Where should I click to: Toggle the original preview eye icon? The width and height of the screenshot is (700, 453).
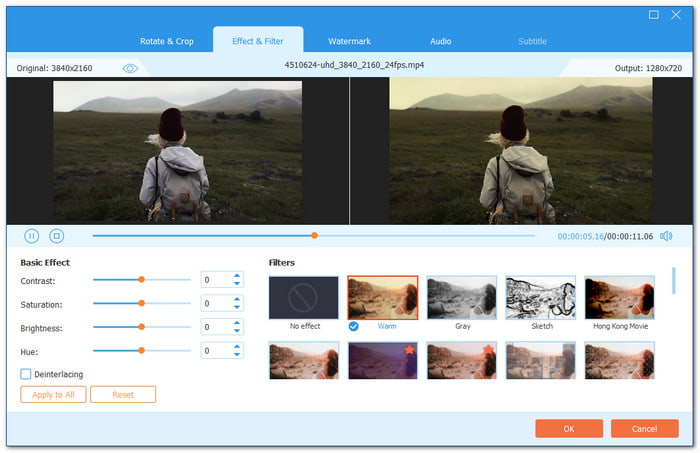pyautogui.click(x=130, y=68)
